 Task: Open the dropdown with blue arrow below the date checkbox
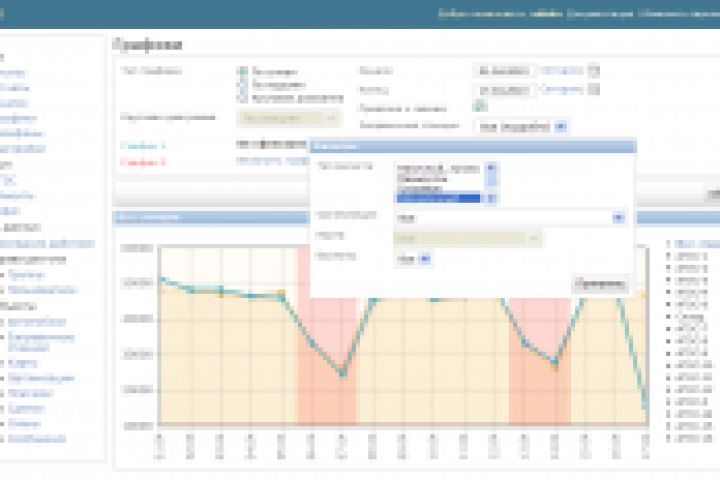(x=522, y=127)
